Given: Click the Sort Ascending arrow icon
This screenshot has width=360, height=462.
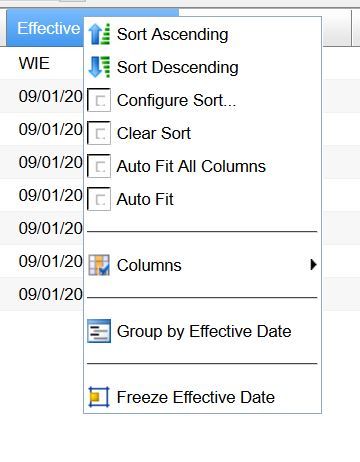Looking at the screenshot, I should pos(99,34).
